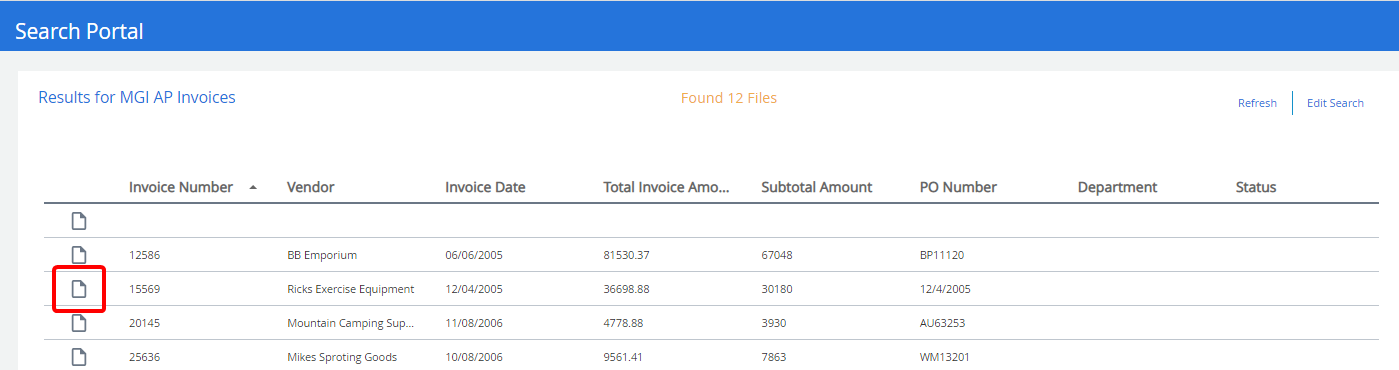
Task: Sort by Invoice Date column header
Action: (485, 187)
